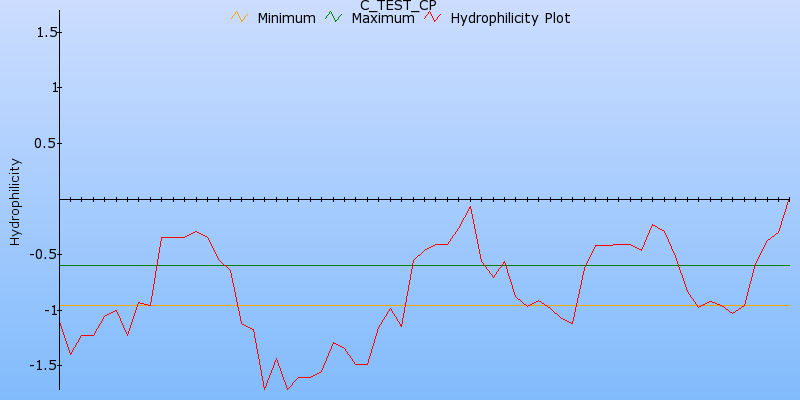Select the Hydrophilicity Plot legend text

[510, 18]
